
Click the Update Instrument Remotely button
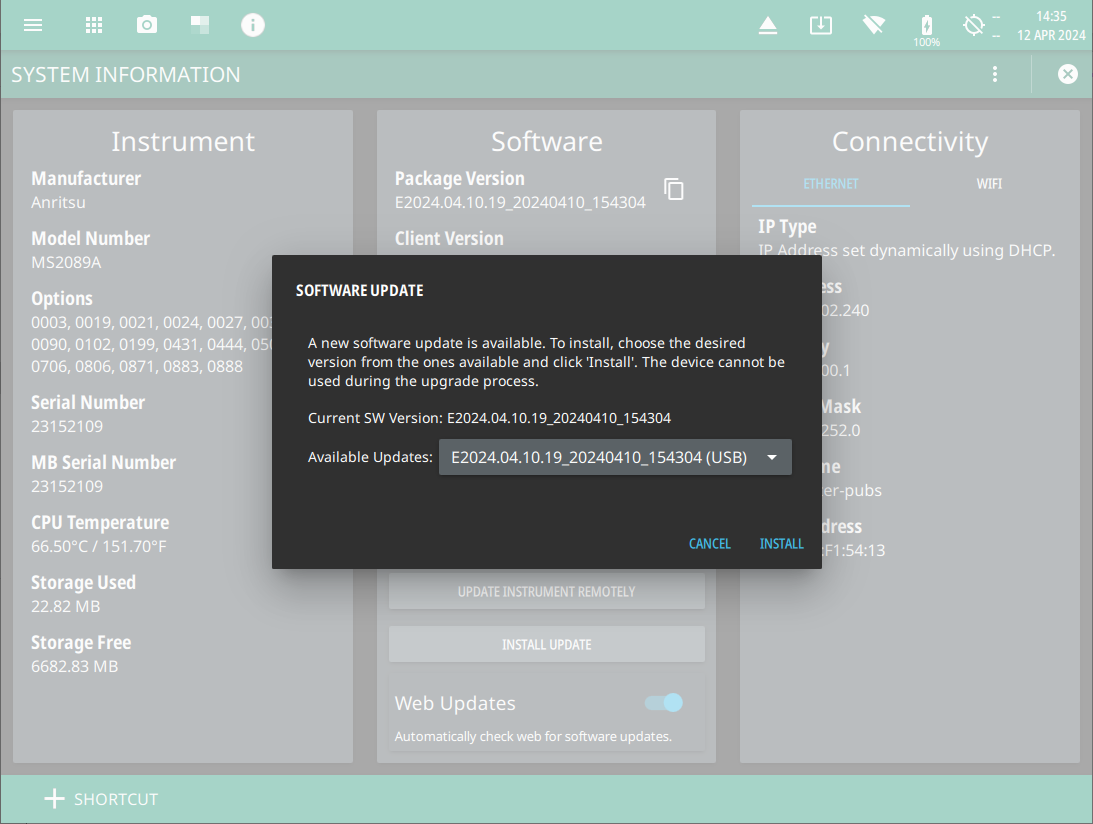(x=546, y=592)
